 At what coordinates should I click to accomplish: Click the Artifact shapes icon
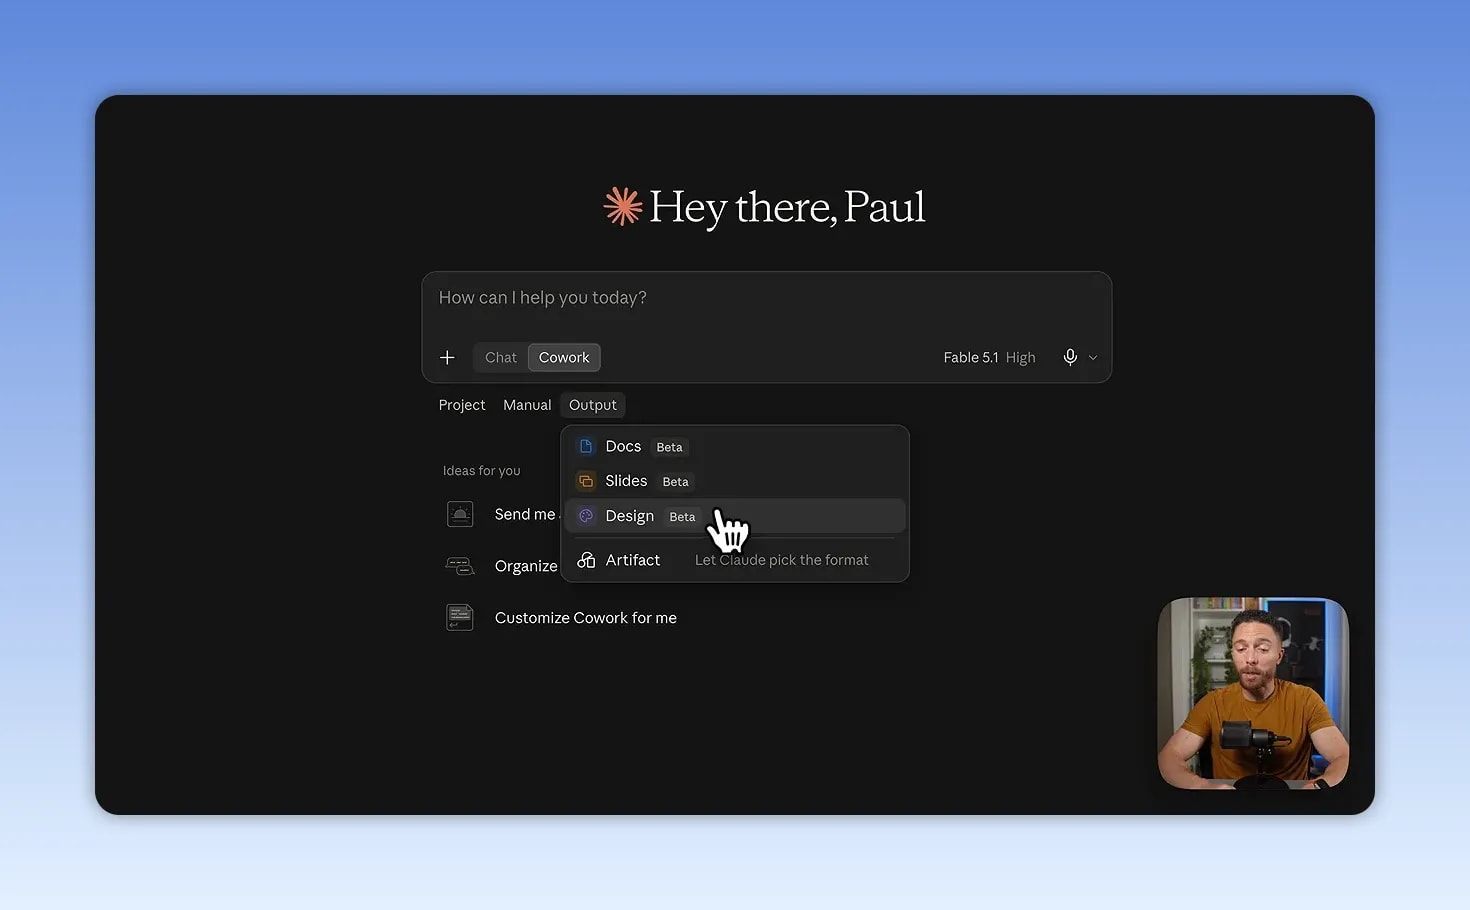[586, 560]
